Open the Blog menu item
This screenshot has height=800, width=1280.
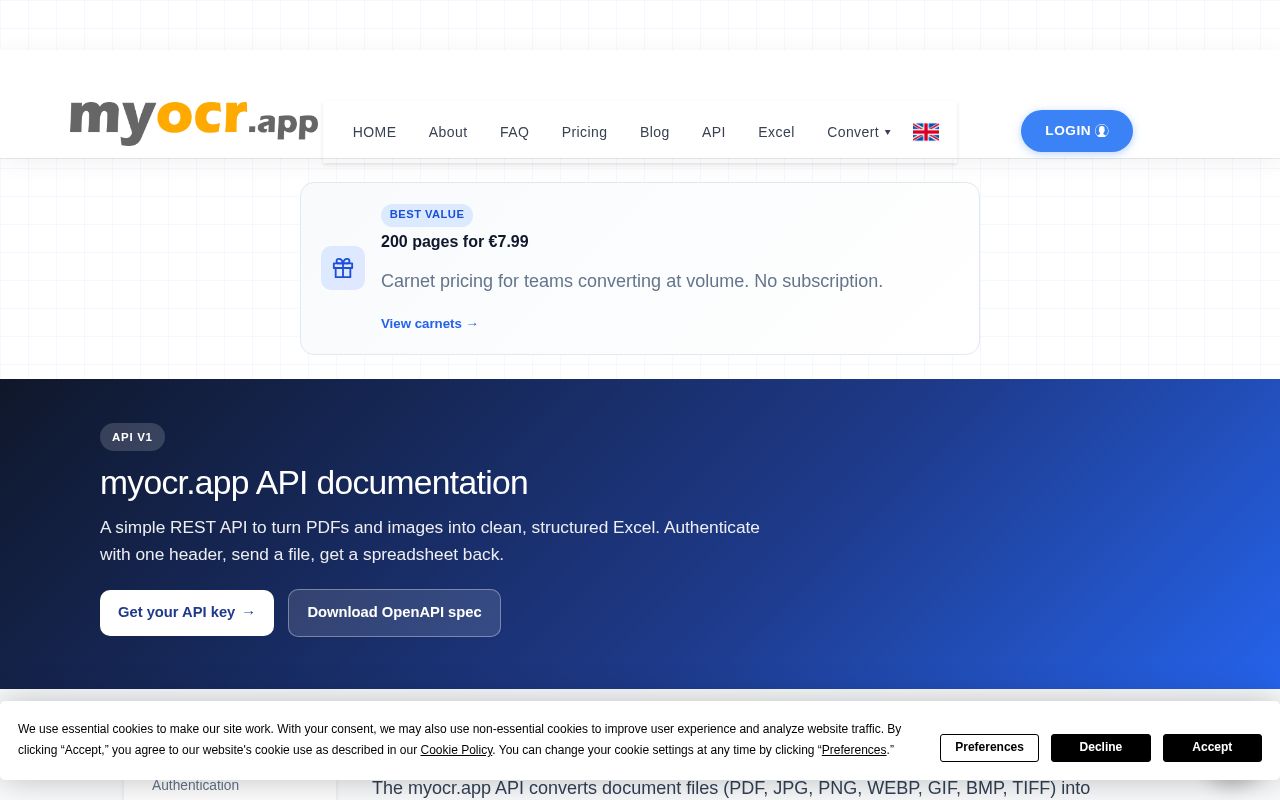[x=654, y=132]
